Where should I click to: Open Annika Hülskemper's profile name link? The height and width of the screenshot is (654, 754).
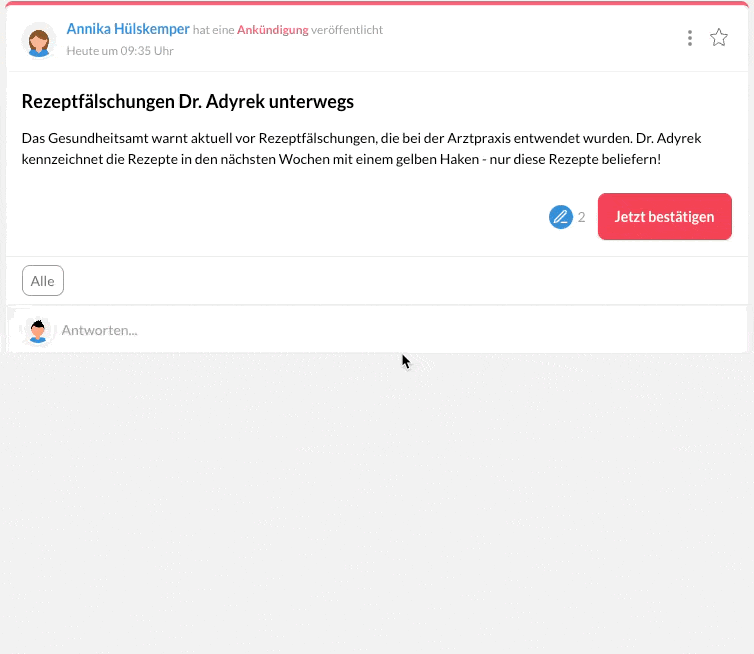point(127,29)
